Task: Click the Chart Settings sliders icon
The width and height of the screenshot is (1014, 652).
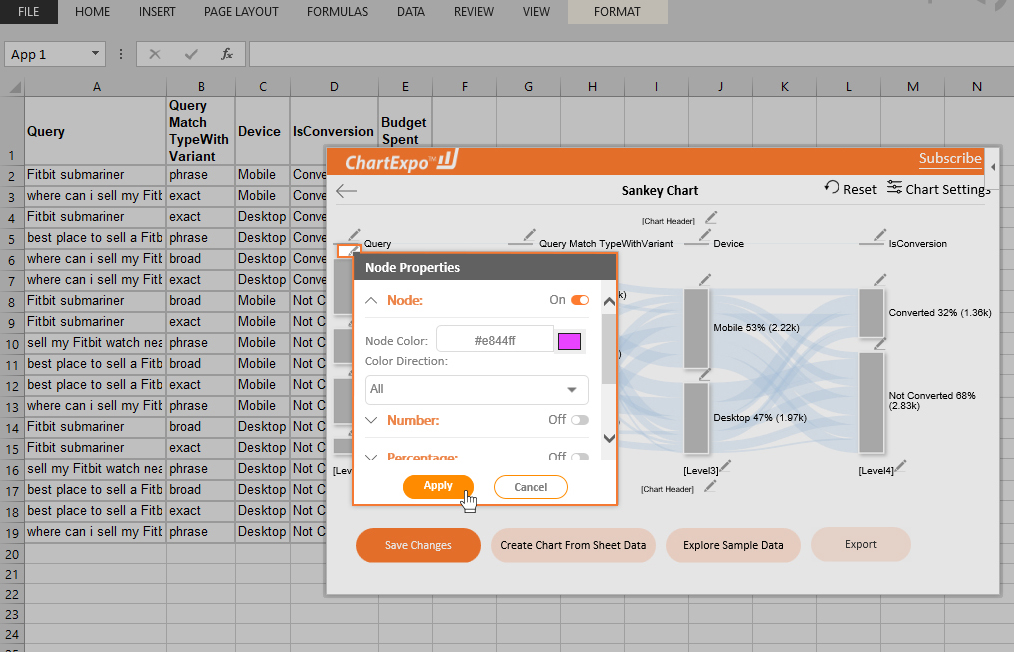Action: 894,188
